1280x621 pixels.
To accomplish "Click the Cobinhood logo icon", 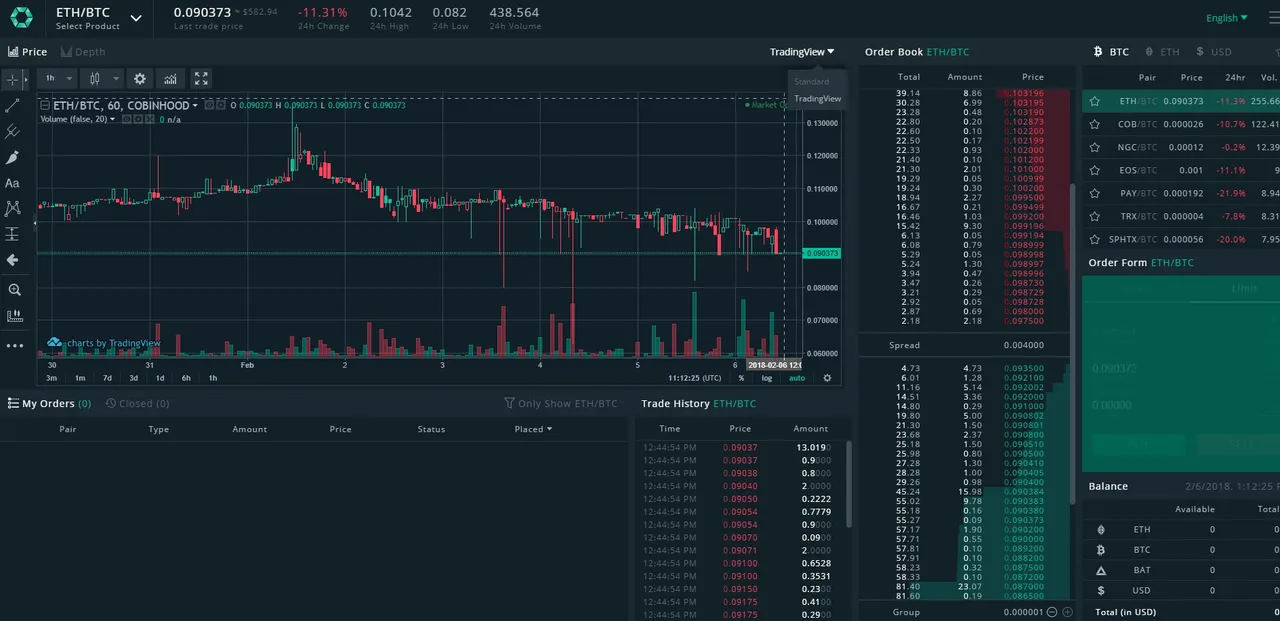I will [21, 17].
